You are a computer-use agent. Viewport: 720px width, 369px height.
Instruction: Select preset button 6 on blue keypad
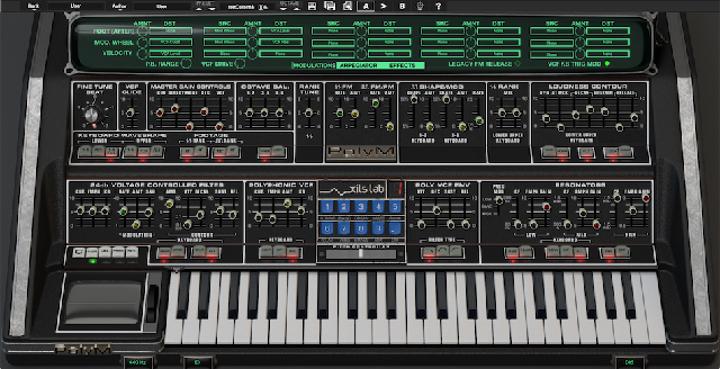[327, 228]
